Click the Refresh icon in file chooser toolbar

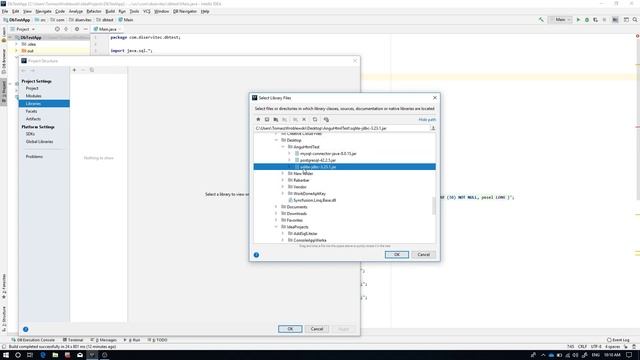pos(315,120)
